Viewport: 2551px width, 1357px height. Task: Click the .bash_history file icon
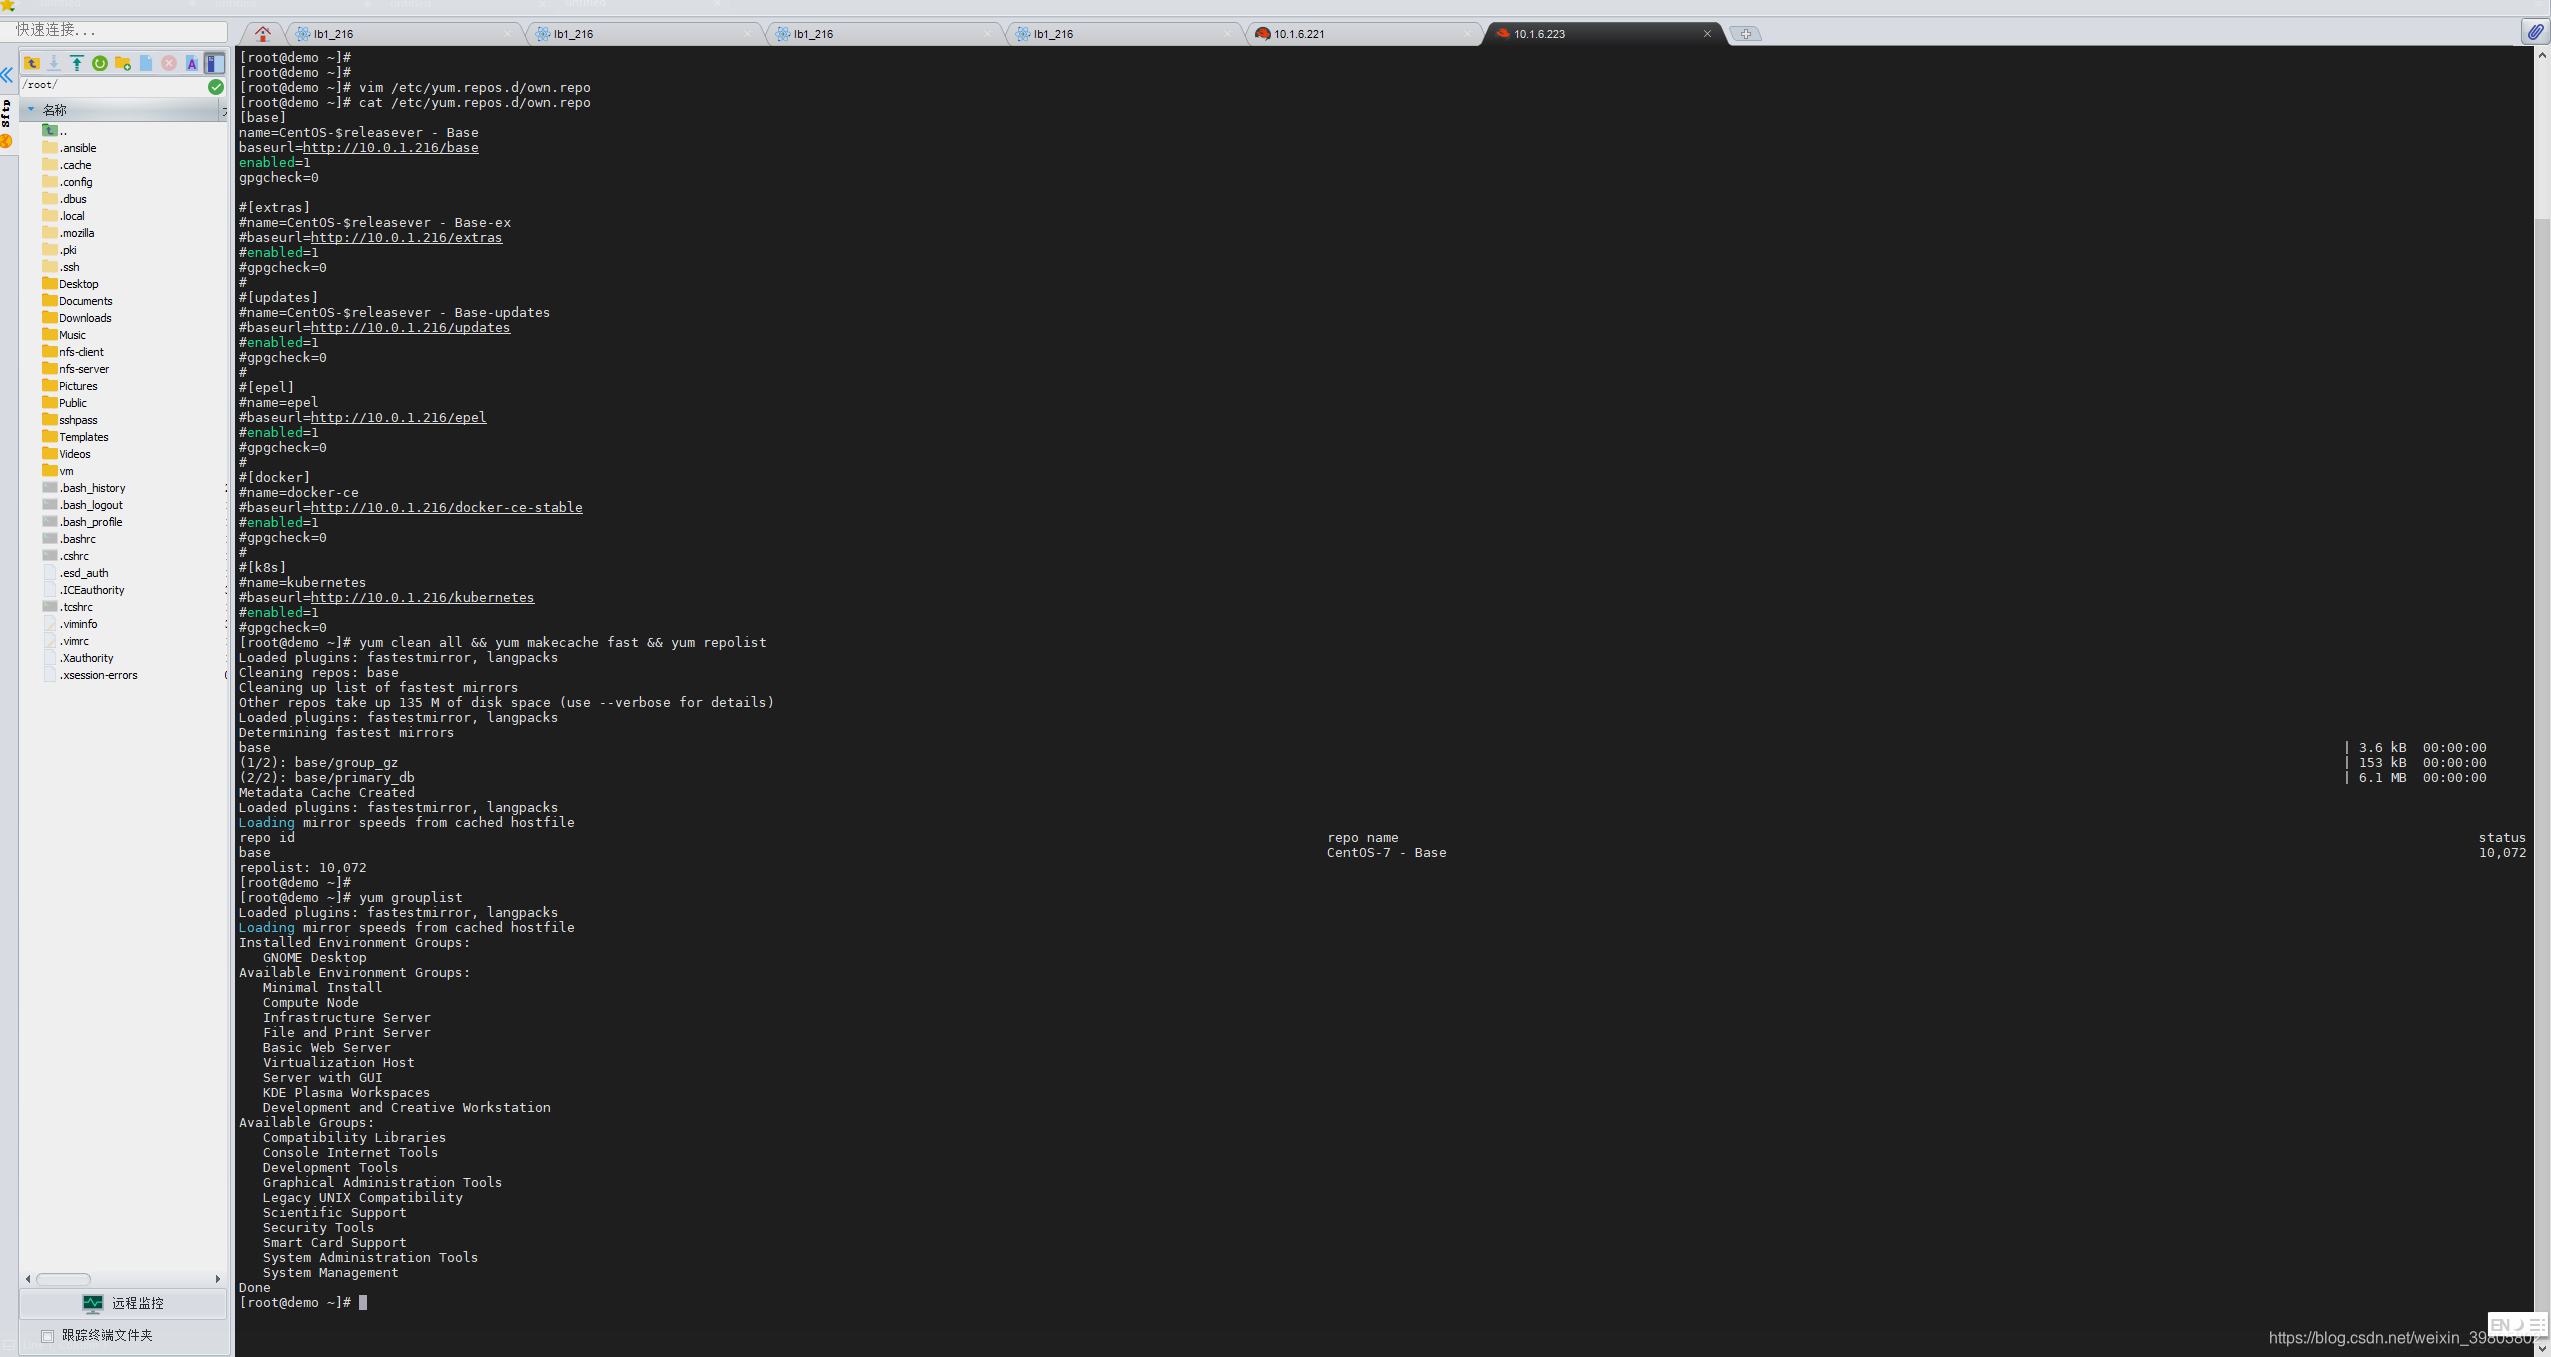tap(50, 488)
